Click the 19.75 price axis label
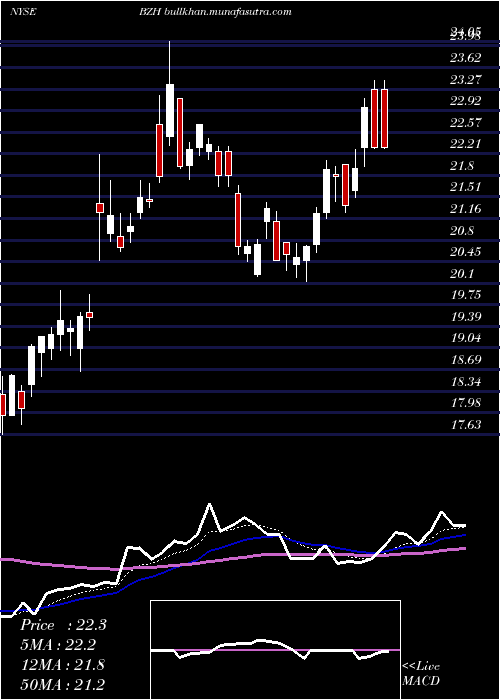The height and width of the screenshot is (700, 500). coord(466,295)
